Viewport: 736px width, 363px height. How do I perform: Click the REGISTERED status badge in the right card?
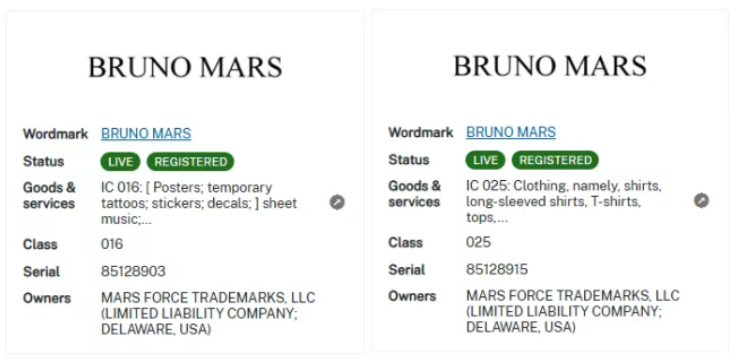[555, 160]
